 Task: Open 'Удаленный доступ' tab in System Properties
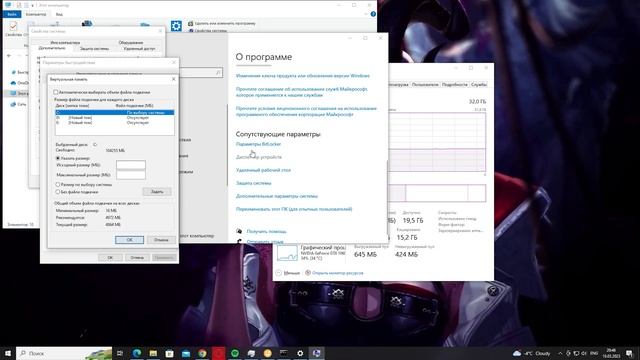(139, 49)
